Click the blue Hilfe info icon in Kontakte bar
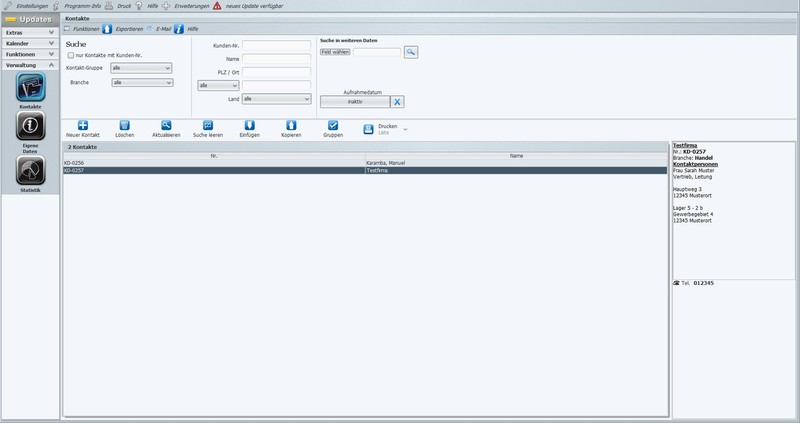The width and height of the screenshot is (800, 423). point(179,29)
